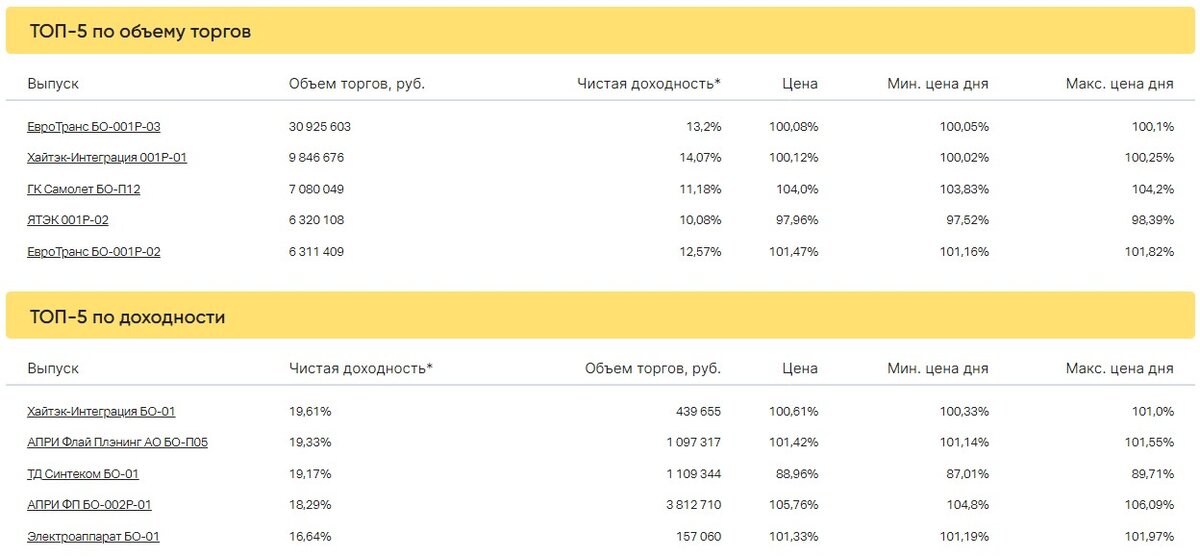Open the ТД Синтеком БО-01 link

tap(83, 474)
